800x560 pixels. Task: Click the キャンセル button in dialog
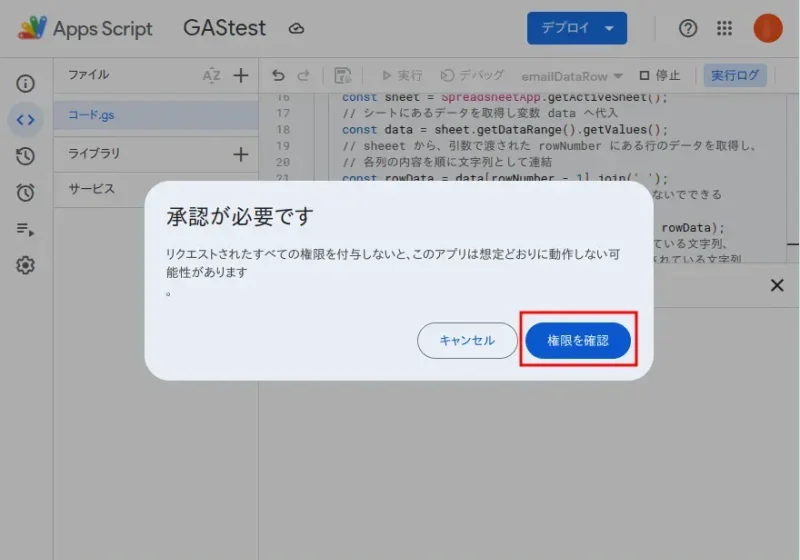tap(467, 340)
